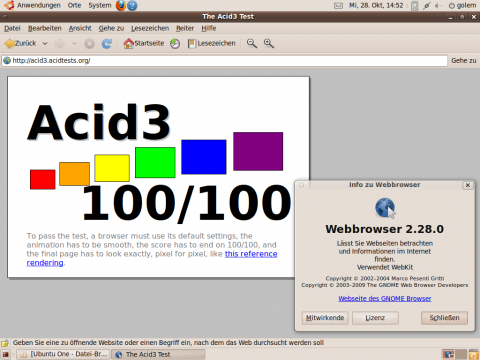Click the trash icon in bottom panel
The image size is (480, 360).
click(474, 354)
